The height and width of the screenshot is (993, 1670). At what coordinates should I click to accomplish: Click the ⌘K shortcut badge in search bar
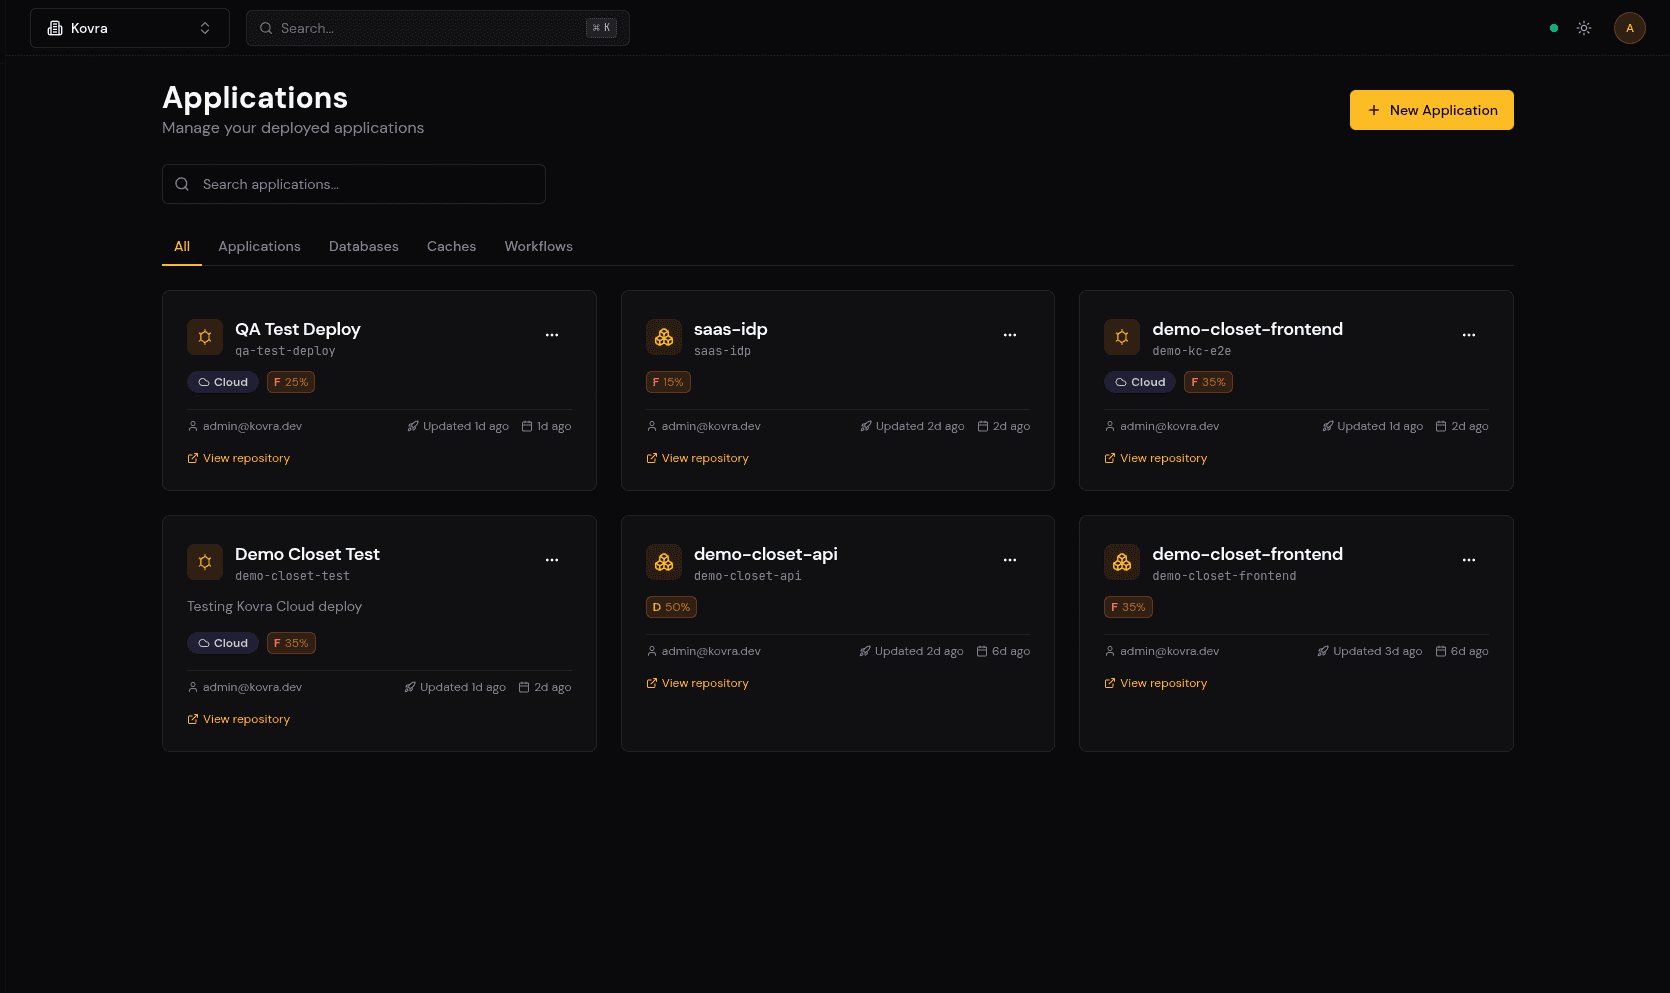click(601, 28)
